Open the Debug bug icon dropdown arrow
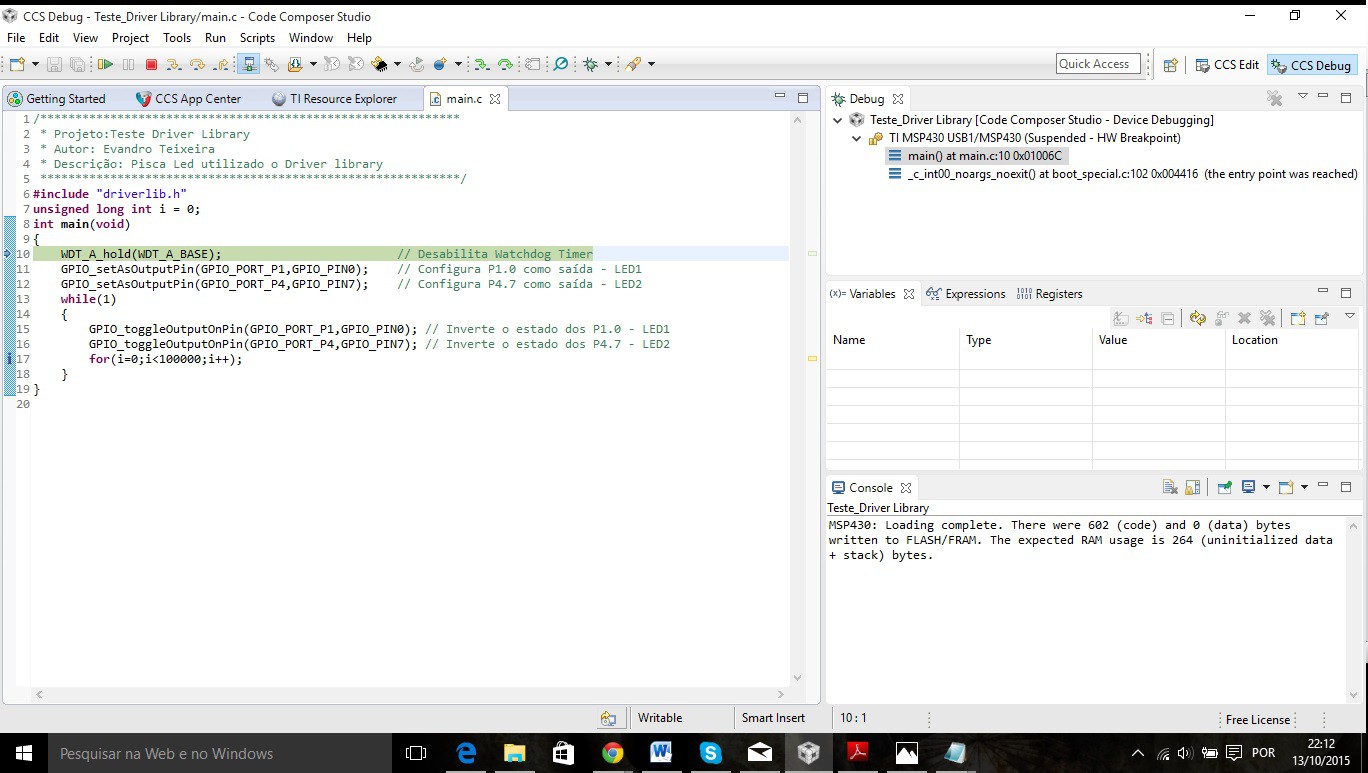 [x=608, y=64]
